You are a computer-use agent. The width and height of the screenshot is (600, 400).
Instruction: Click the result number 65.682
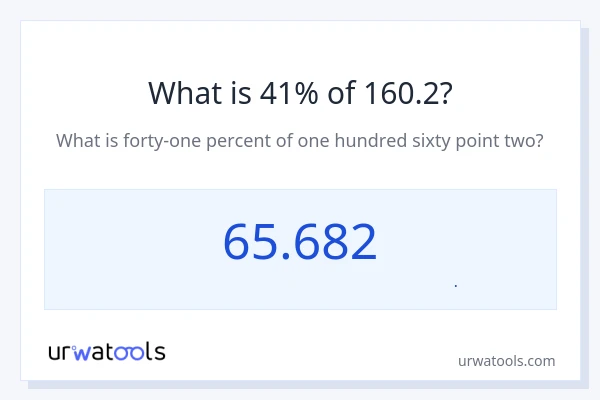click(300, 243)
